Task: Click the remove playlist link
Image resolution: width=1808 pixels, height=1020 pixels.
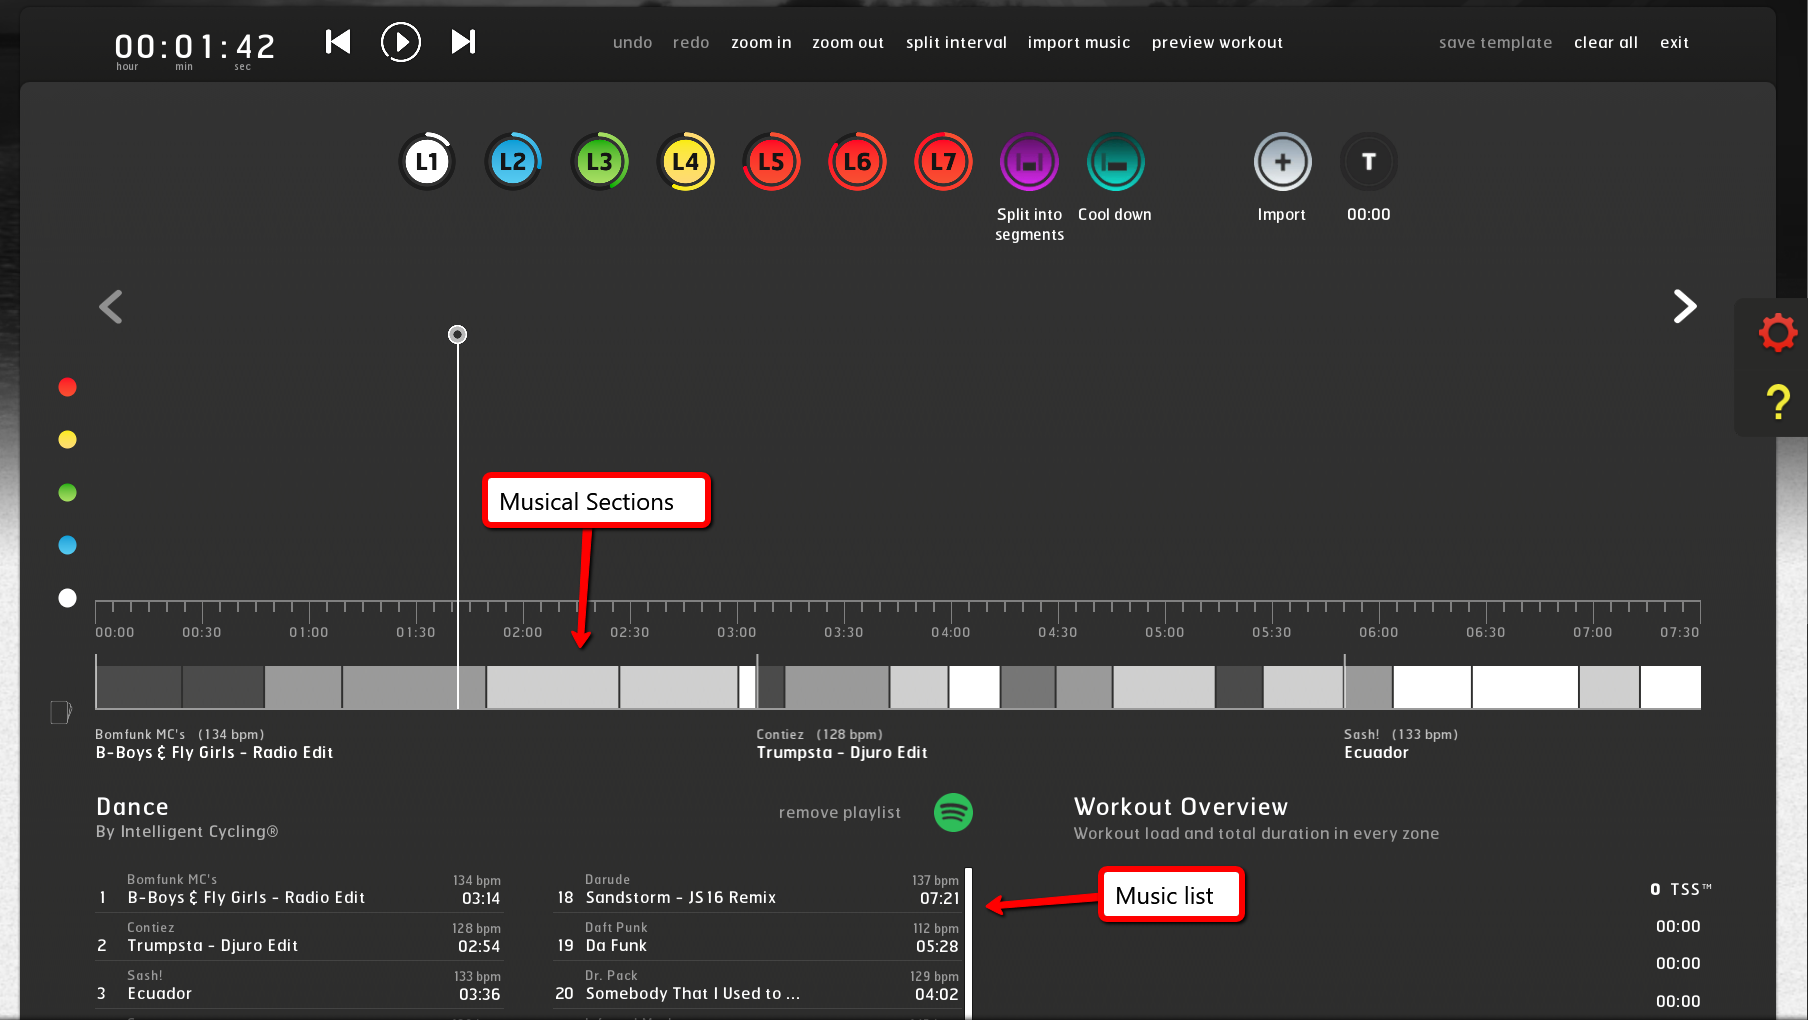Action: coord(839,813)
